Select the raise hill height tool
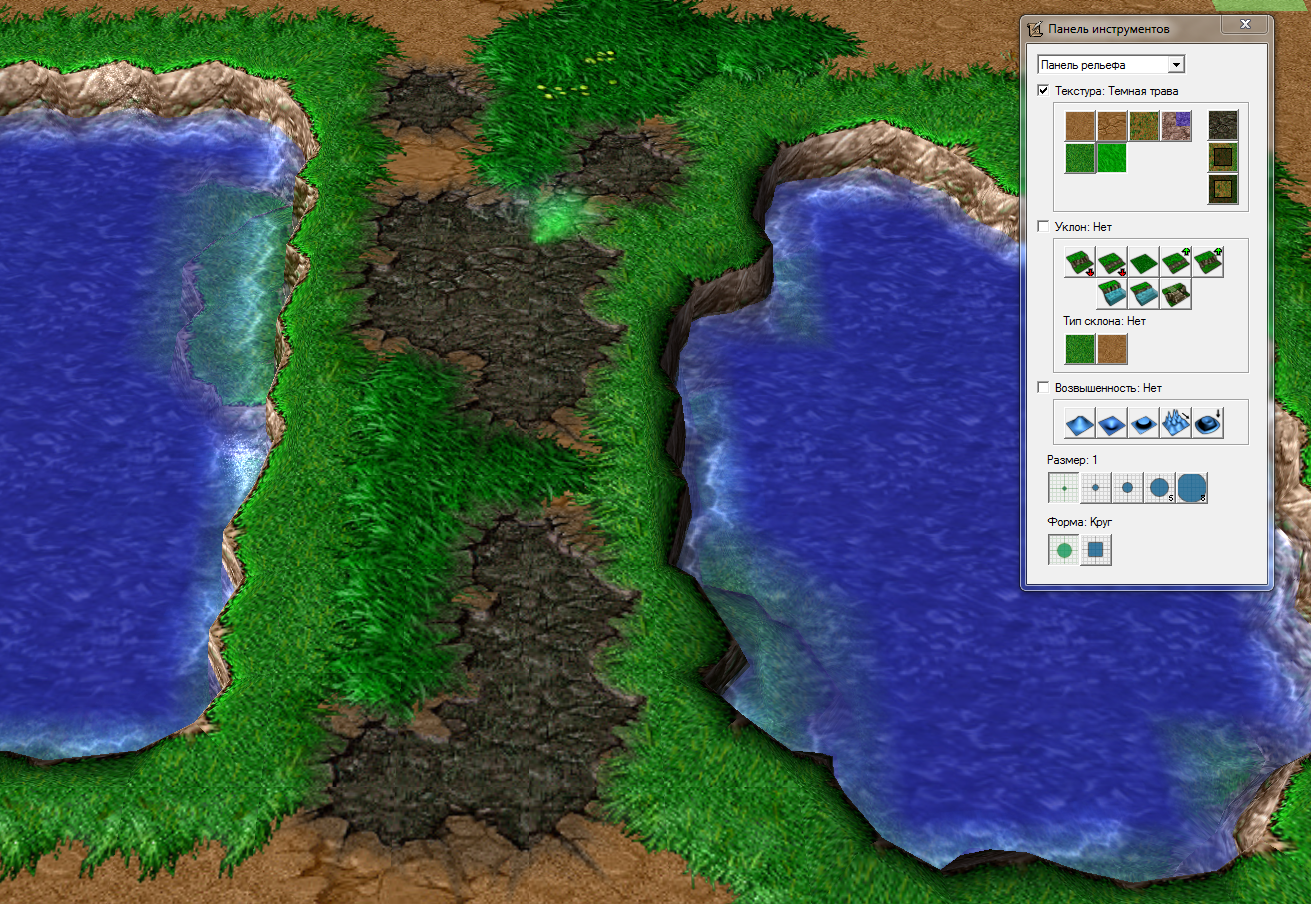 (1080, 423)
